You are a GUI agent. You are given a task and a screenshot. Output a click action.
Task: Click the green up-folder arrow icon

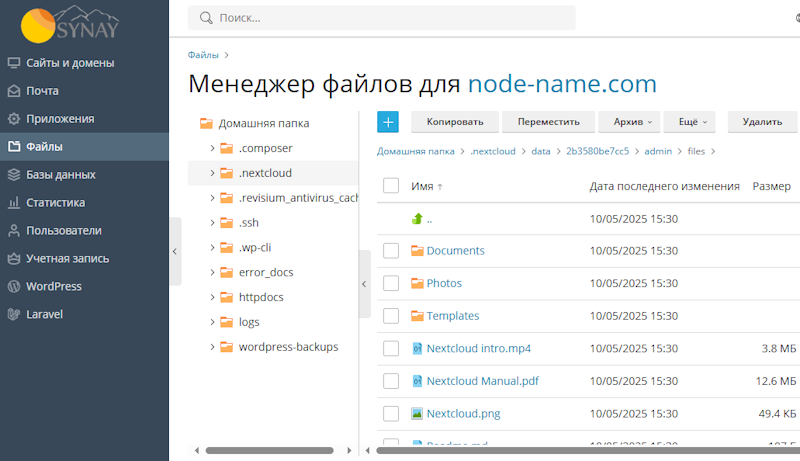417,219
